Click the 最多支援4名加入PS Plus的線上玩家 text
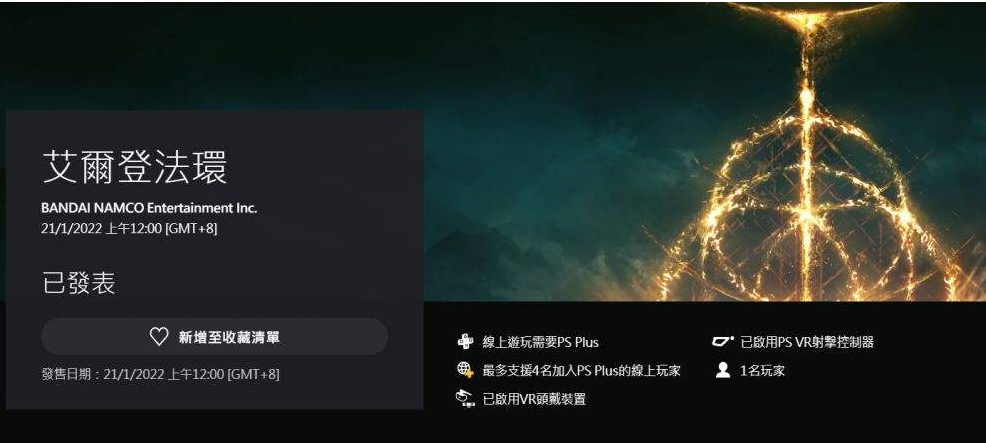Screen dimensions: 986x443 tap(582, 371)
